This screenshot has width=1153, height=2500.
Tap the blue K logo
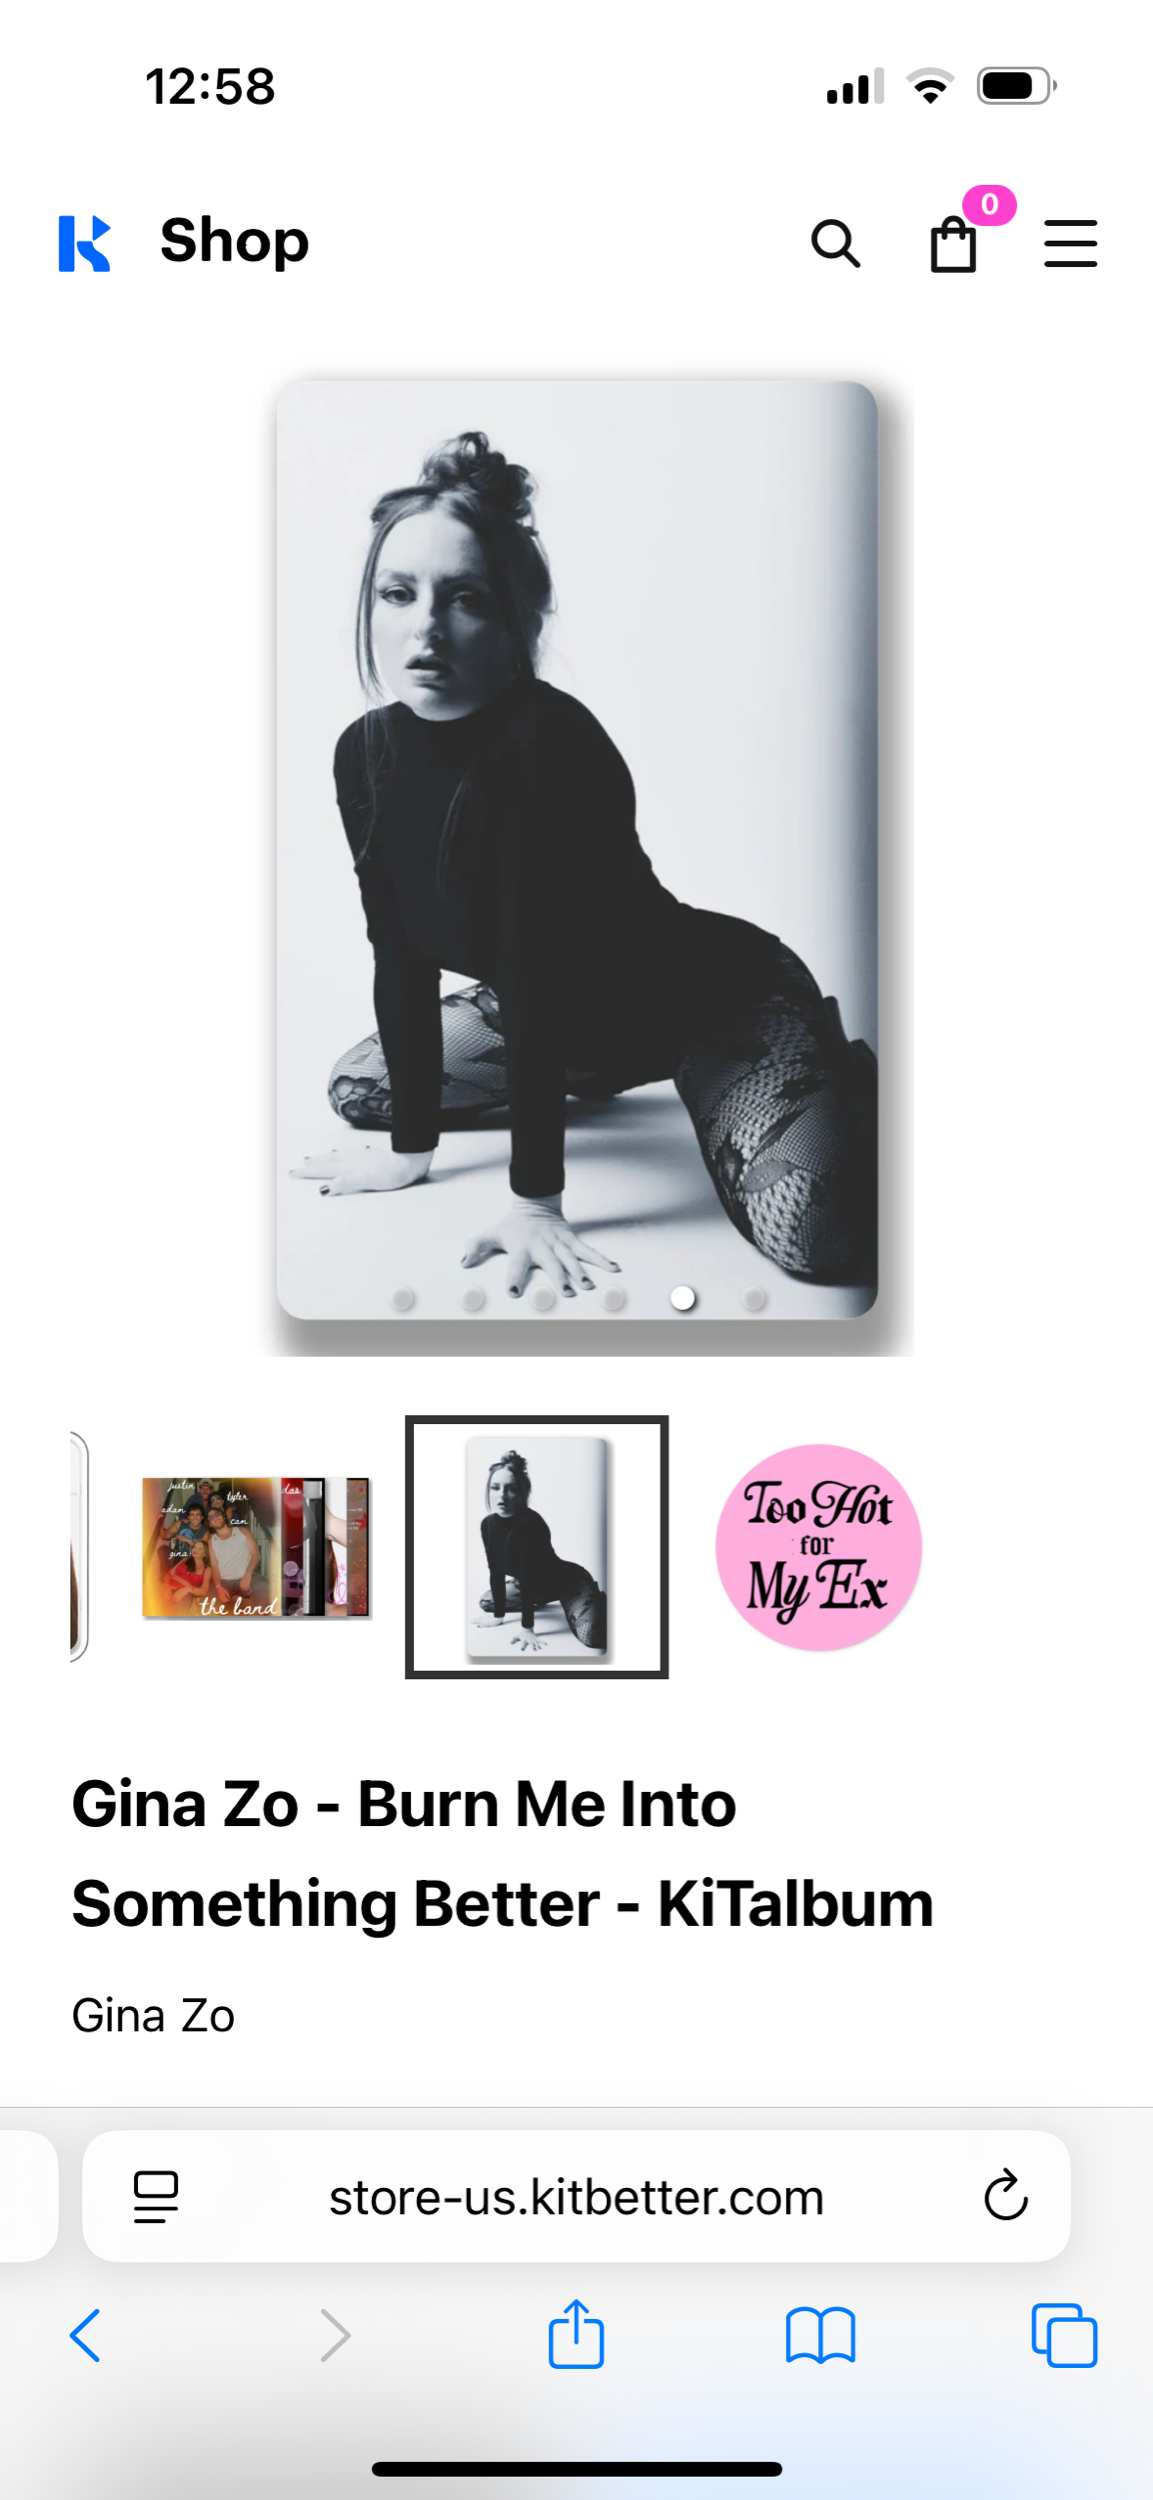point(84,243)
